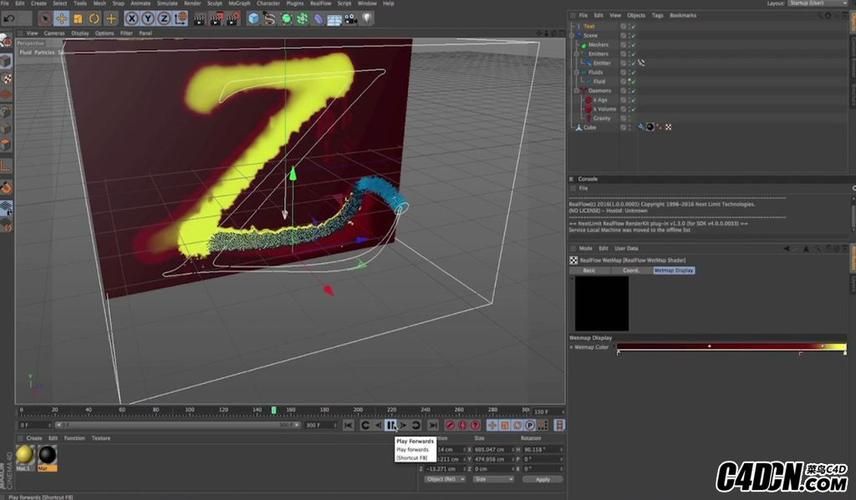Click the texture tag on Cube
This screenshot has height=500, width=856.
pos(650,127)
